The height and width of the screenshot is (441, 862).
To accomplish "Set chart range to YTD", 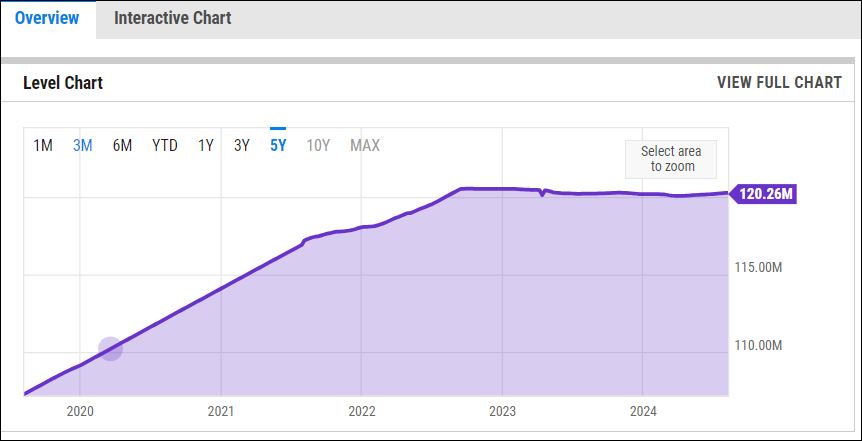I will (165, 146).
